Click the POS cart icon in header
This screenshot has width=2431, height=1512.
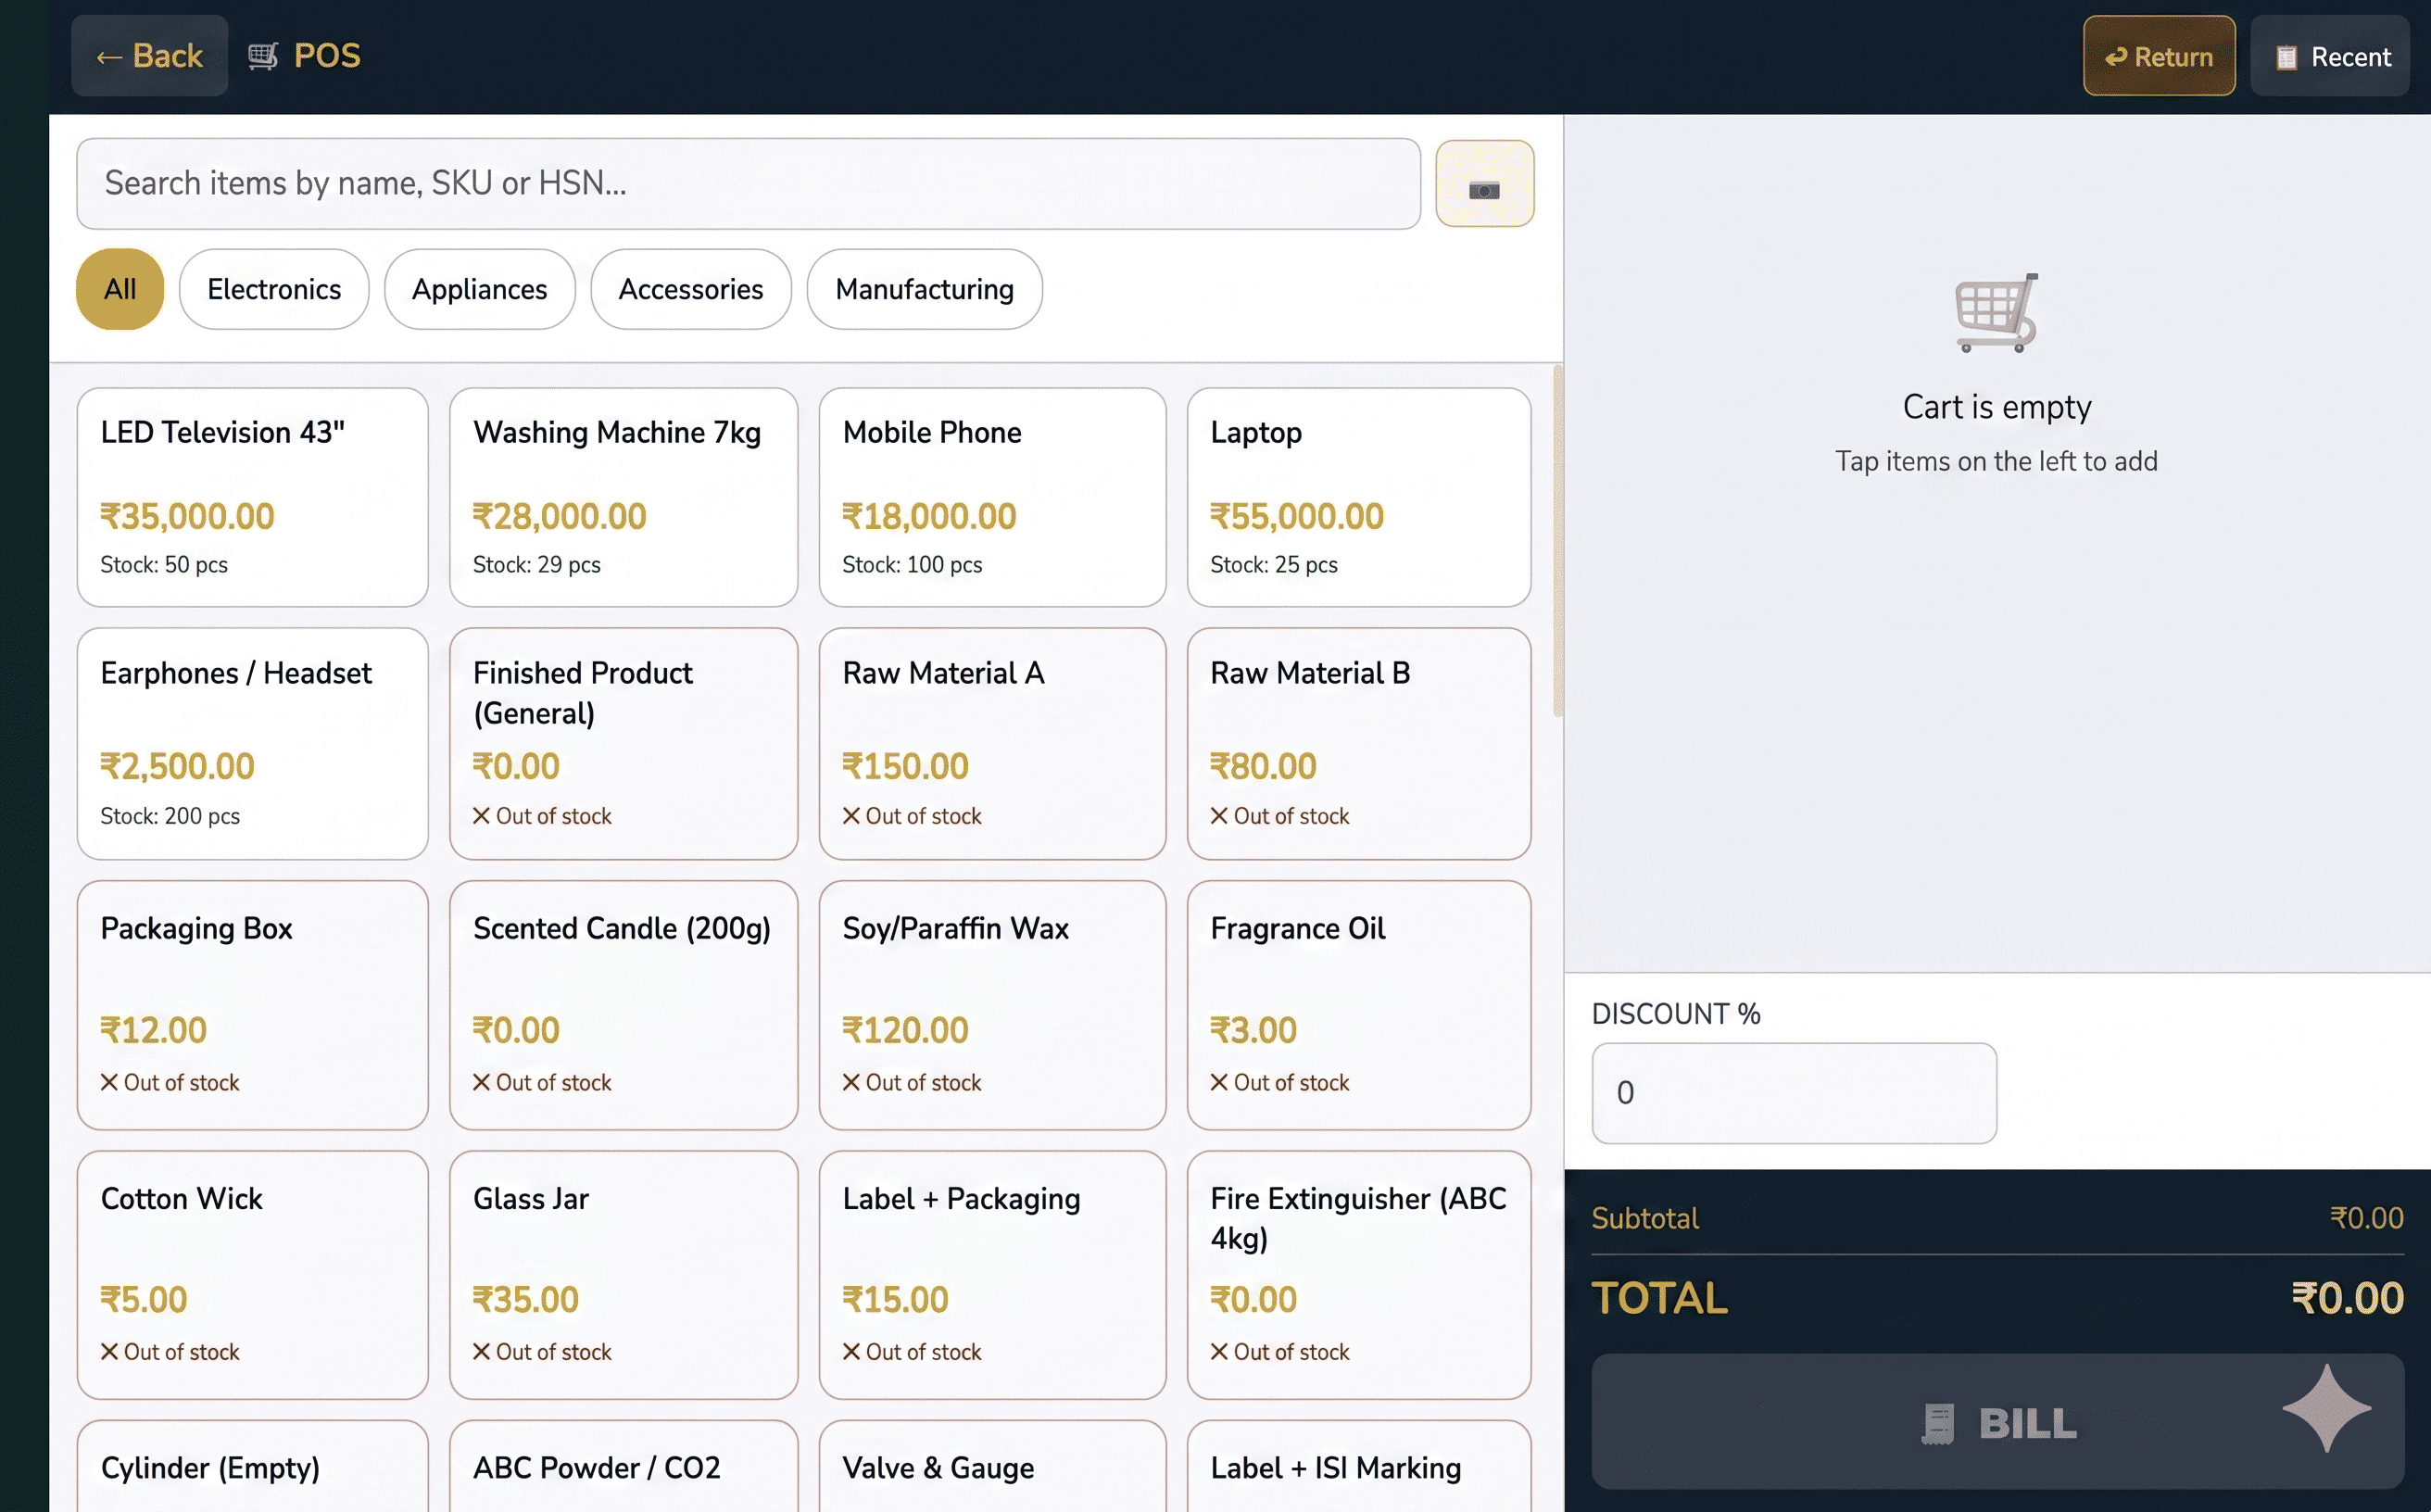point(262,56)
